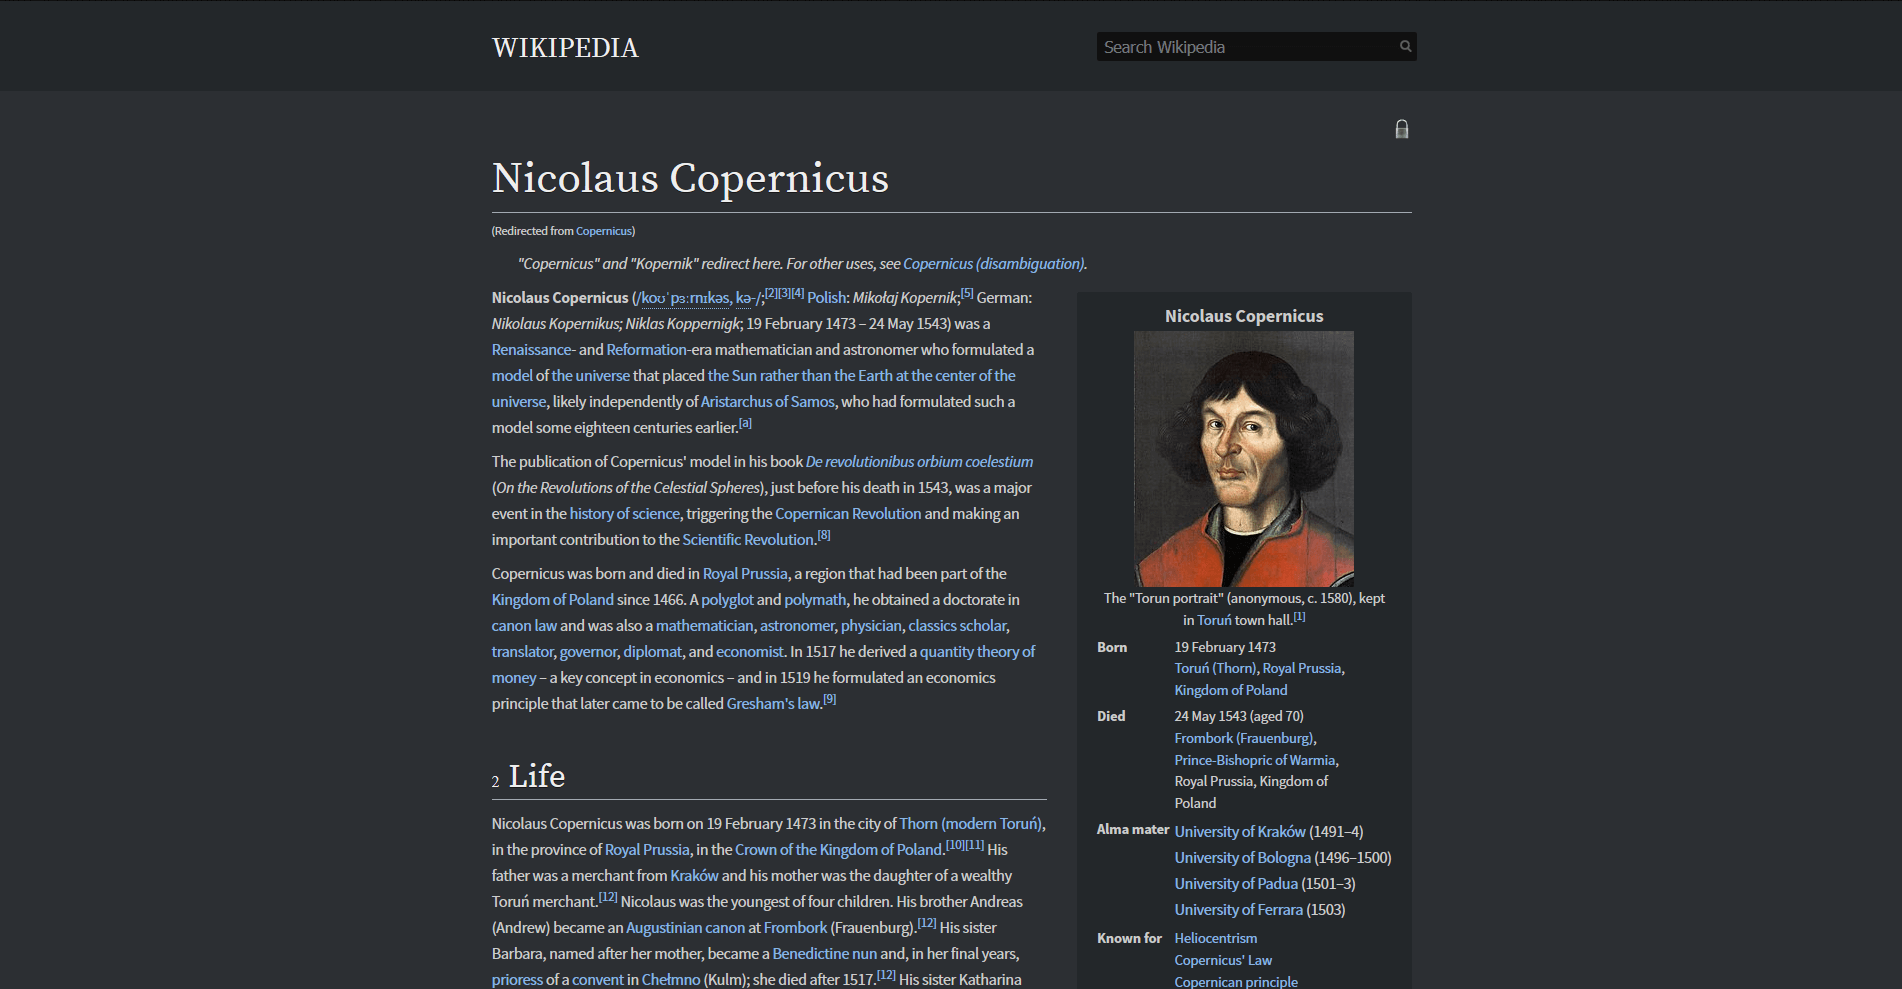Open the Heliocentrism link in the infobox

pyautogui.click(x=1215, y=938)
